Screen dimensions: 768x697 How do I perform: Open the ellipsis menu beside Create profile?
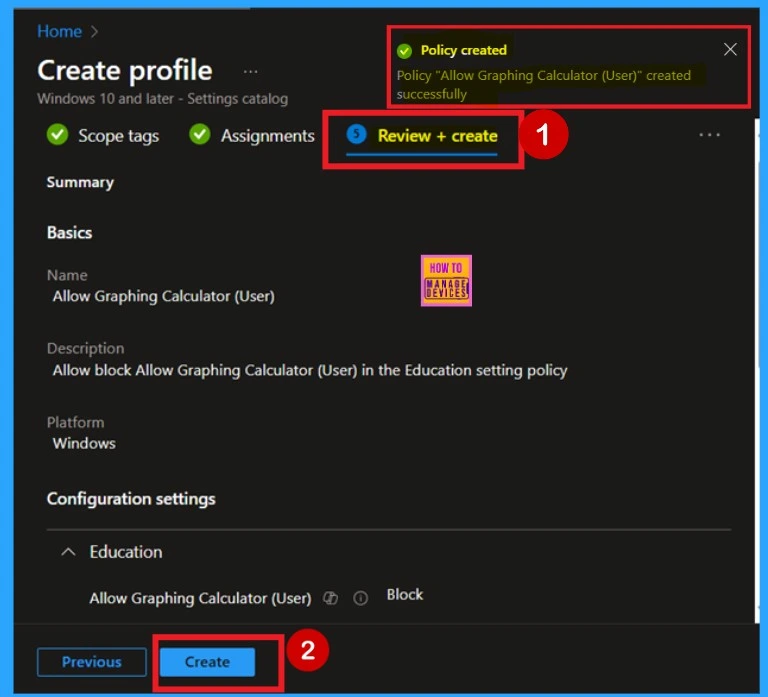(x=250, y=72)
